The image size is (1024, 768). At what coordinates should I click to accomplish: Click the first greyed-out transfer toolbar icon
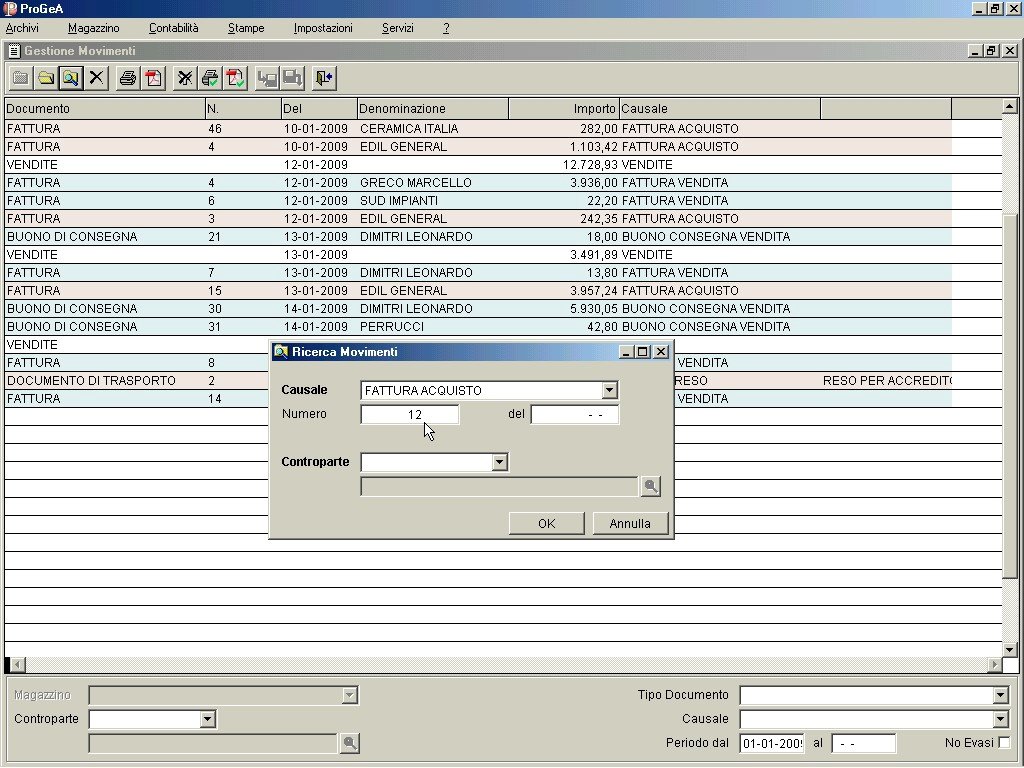click(x=267, y=78)
